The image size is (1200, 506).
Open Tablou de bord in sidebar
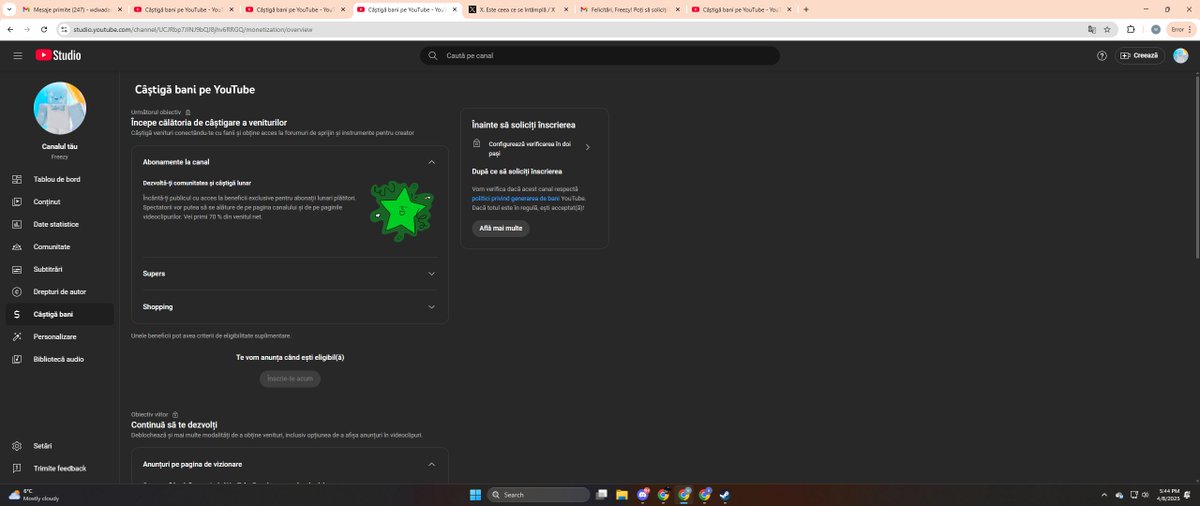click(60, 179)
